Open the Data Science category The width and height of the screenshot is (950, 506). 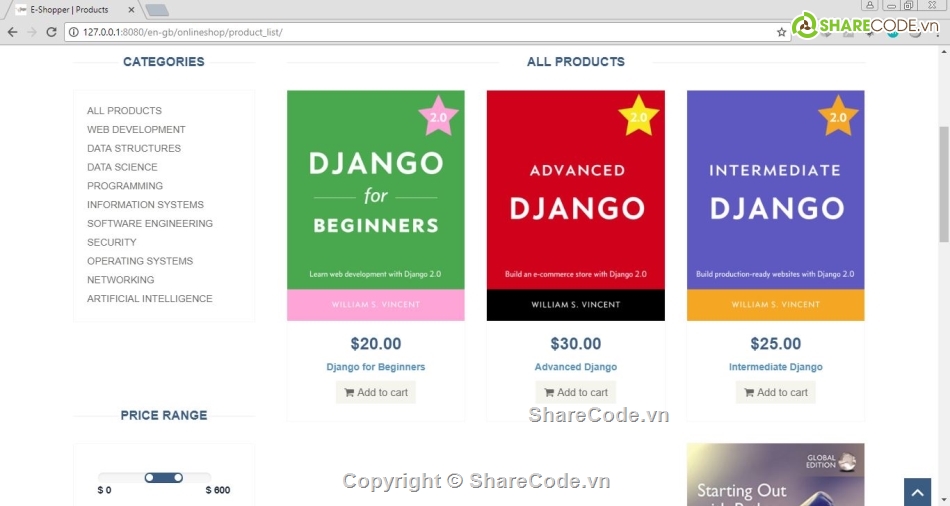pos(122,167)
